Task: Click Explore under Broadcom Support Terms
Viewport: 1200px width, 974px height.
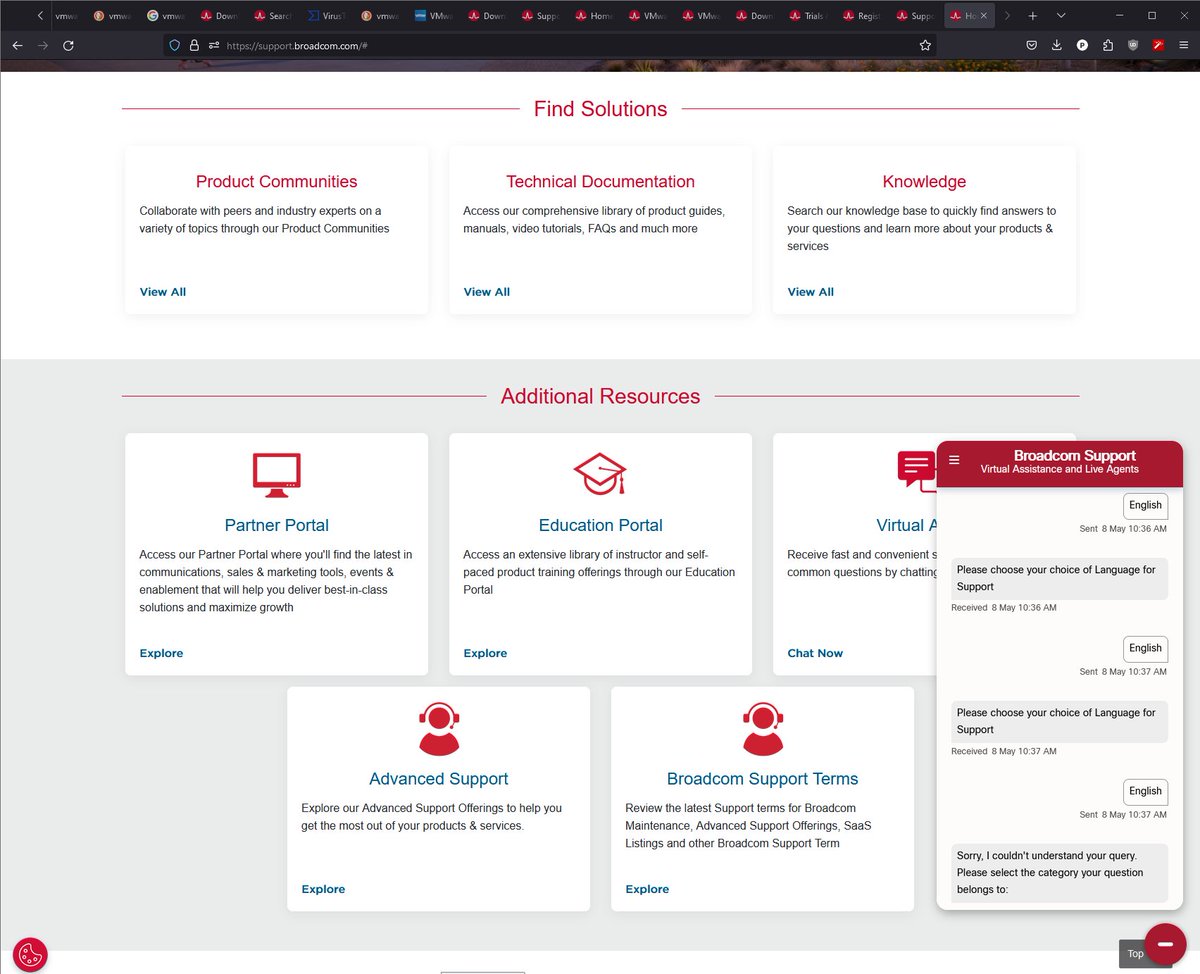Action: tap(648, 889)
